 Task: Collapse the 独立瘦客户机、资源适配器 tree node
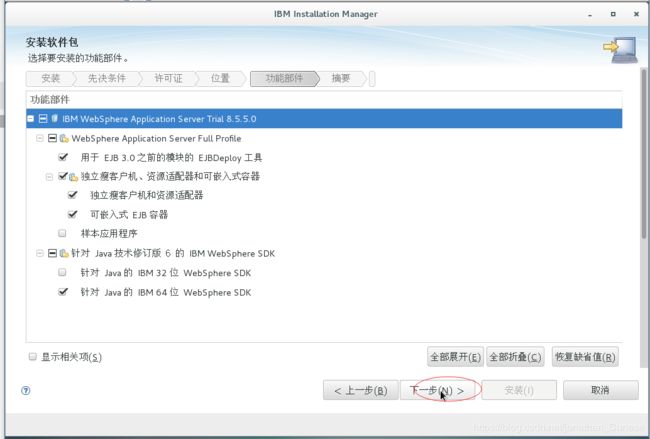point(49,177)
